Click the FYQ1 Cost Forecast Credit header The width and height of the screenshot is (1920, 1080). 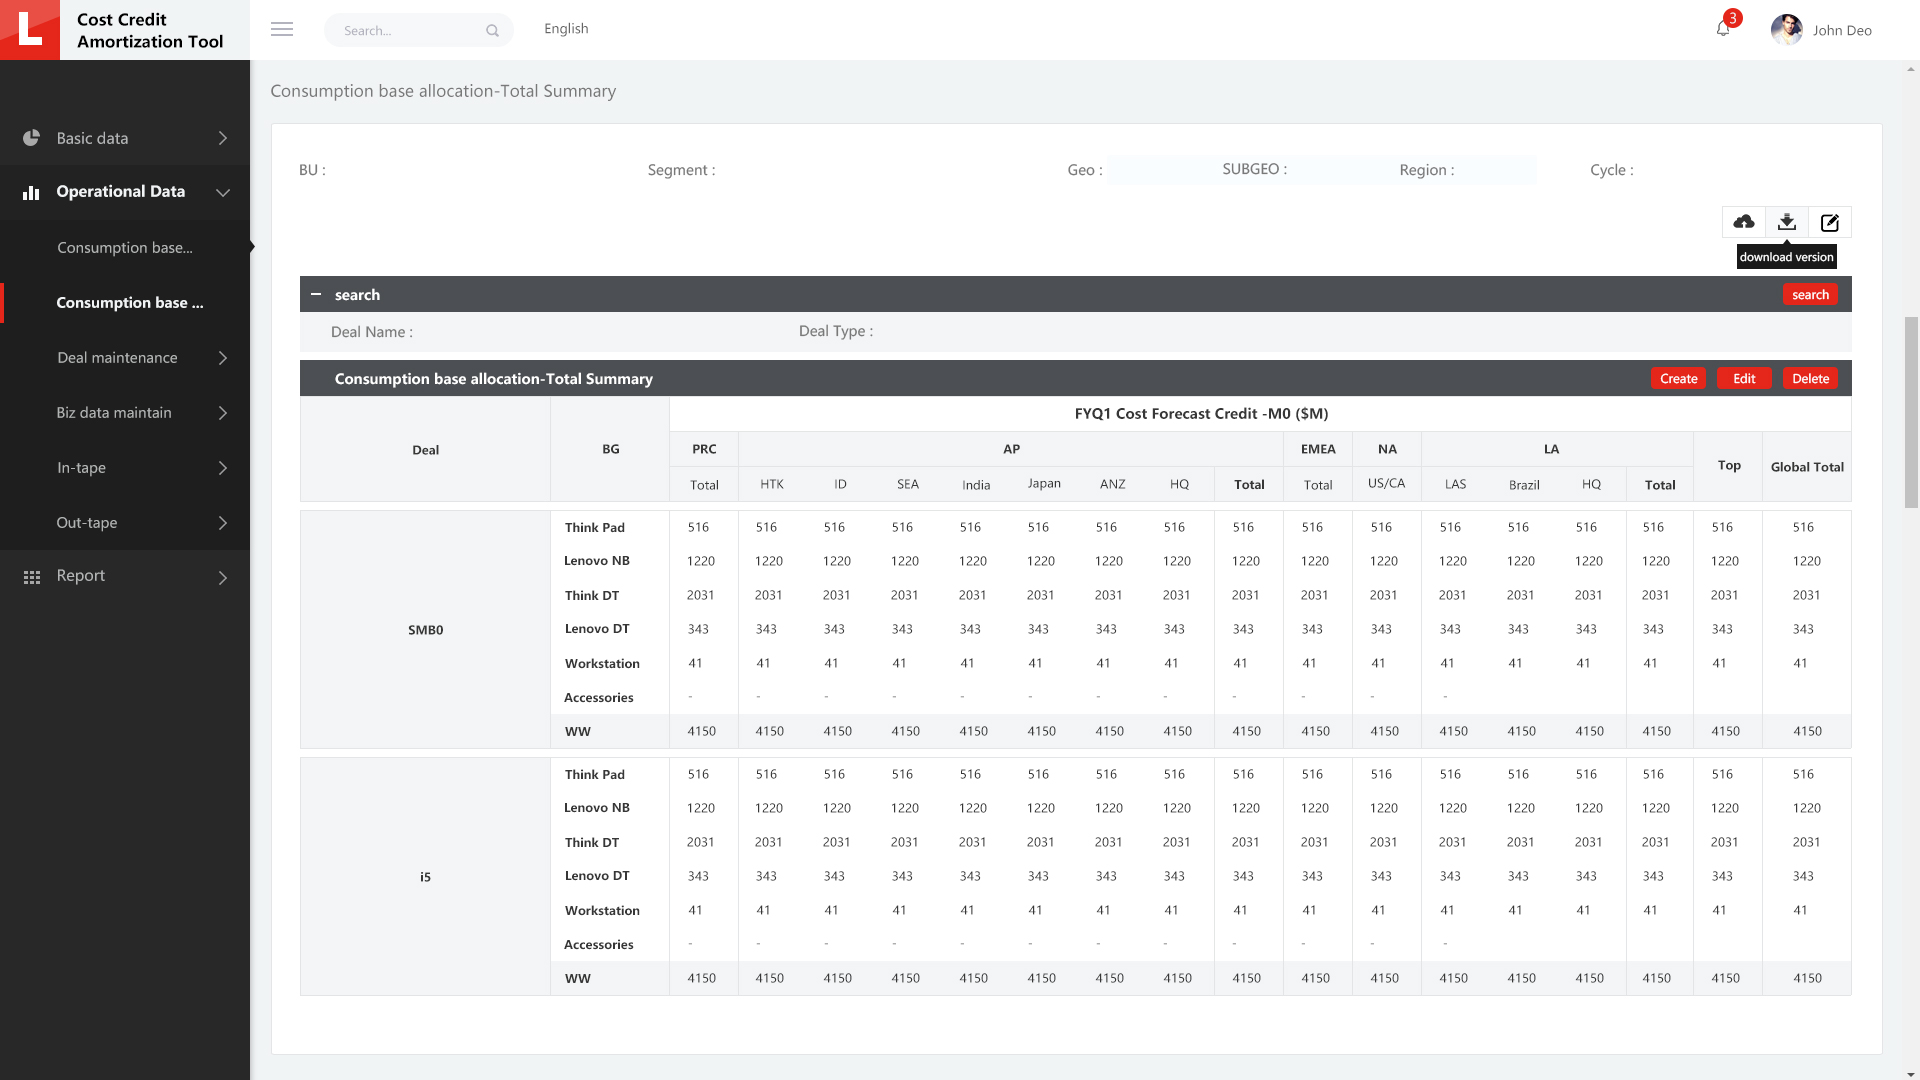[1201, 414]
